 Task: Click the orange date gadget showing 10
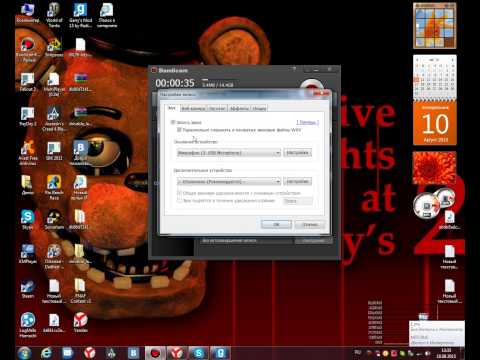(435, 123)
